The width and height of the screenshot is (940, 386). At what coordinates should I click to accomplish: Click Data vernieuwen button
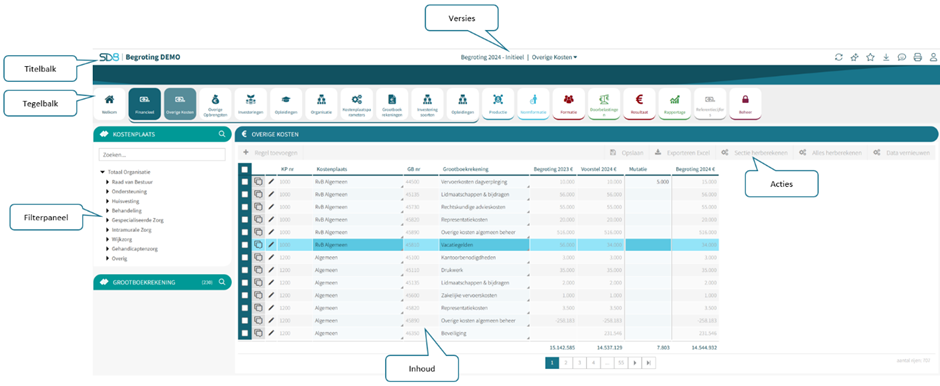[901, 153]
